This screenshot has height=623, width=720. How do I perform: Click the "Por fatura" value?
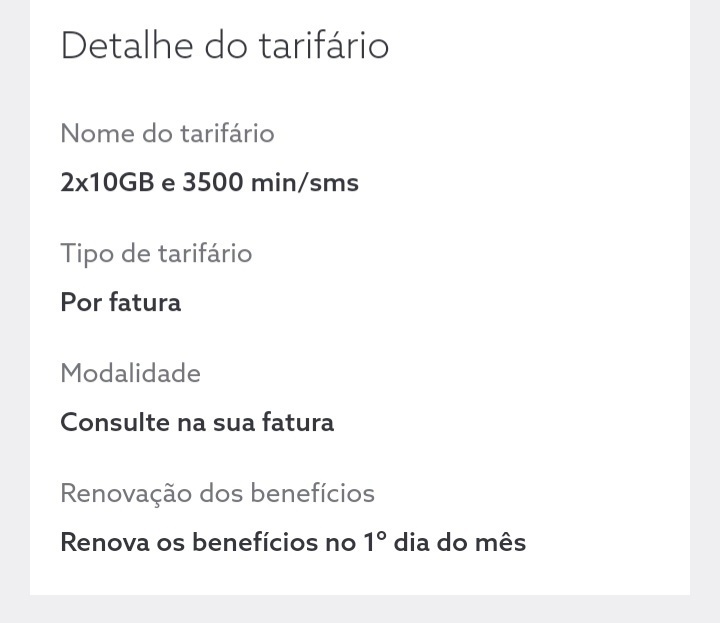pyautogui.click(x=120, y=303)
